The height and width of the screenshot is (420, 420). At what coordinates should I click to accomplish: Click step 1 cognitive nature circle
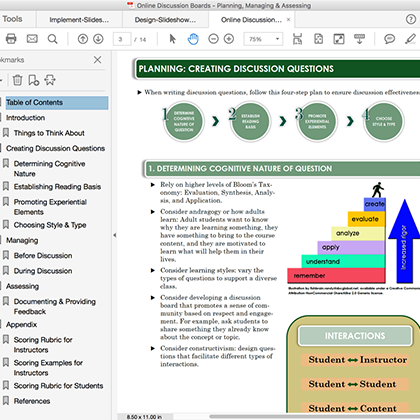click(x=184, y=121)
